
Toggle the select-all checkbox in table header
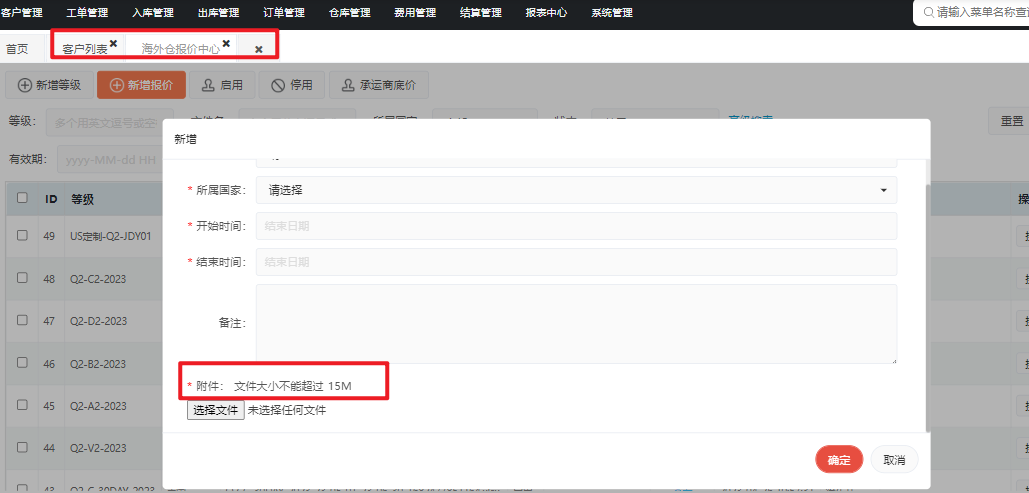[x=22, y=198]
